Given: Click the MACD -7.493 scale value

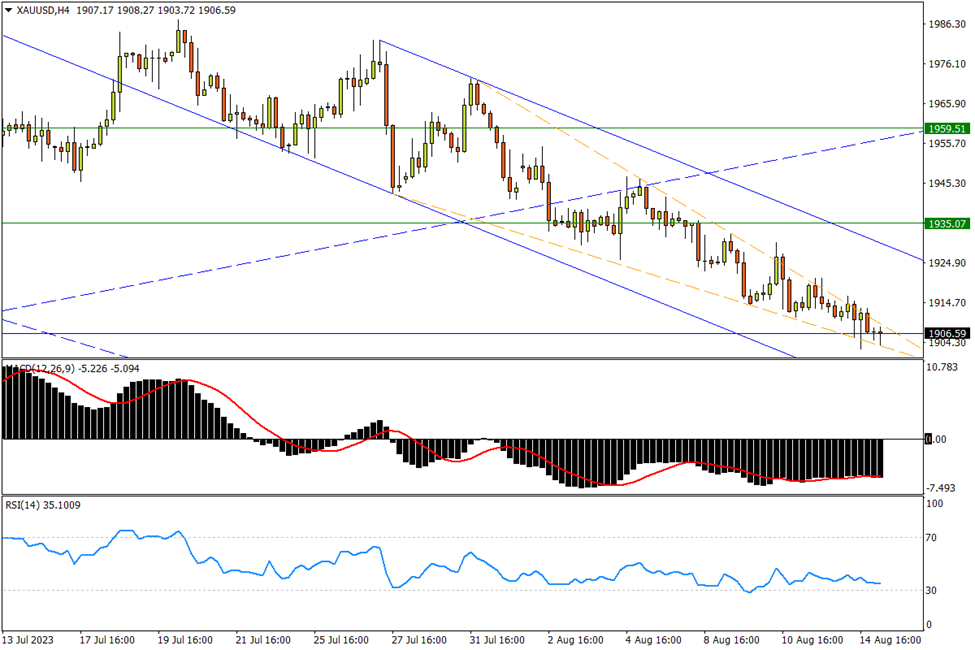Looking at the screenshot, I should [x=945, y=488].
